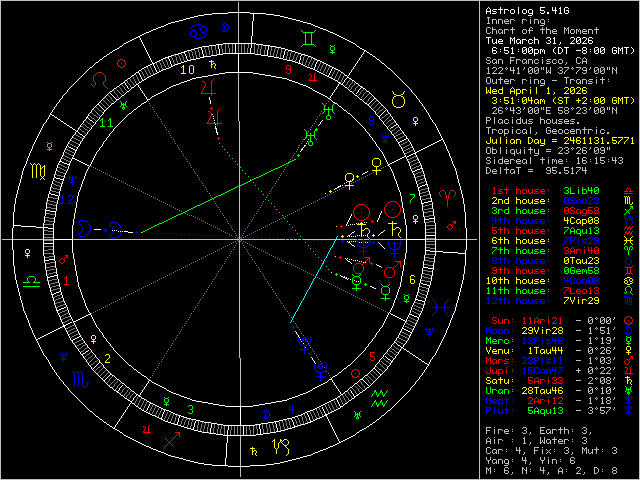The width and height of the screenshot is (640, 480).
Task: Click the Virgo glyph on the chart wheel
Action: click(37, 172)
